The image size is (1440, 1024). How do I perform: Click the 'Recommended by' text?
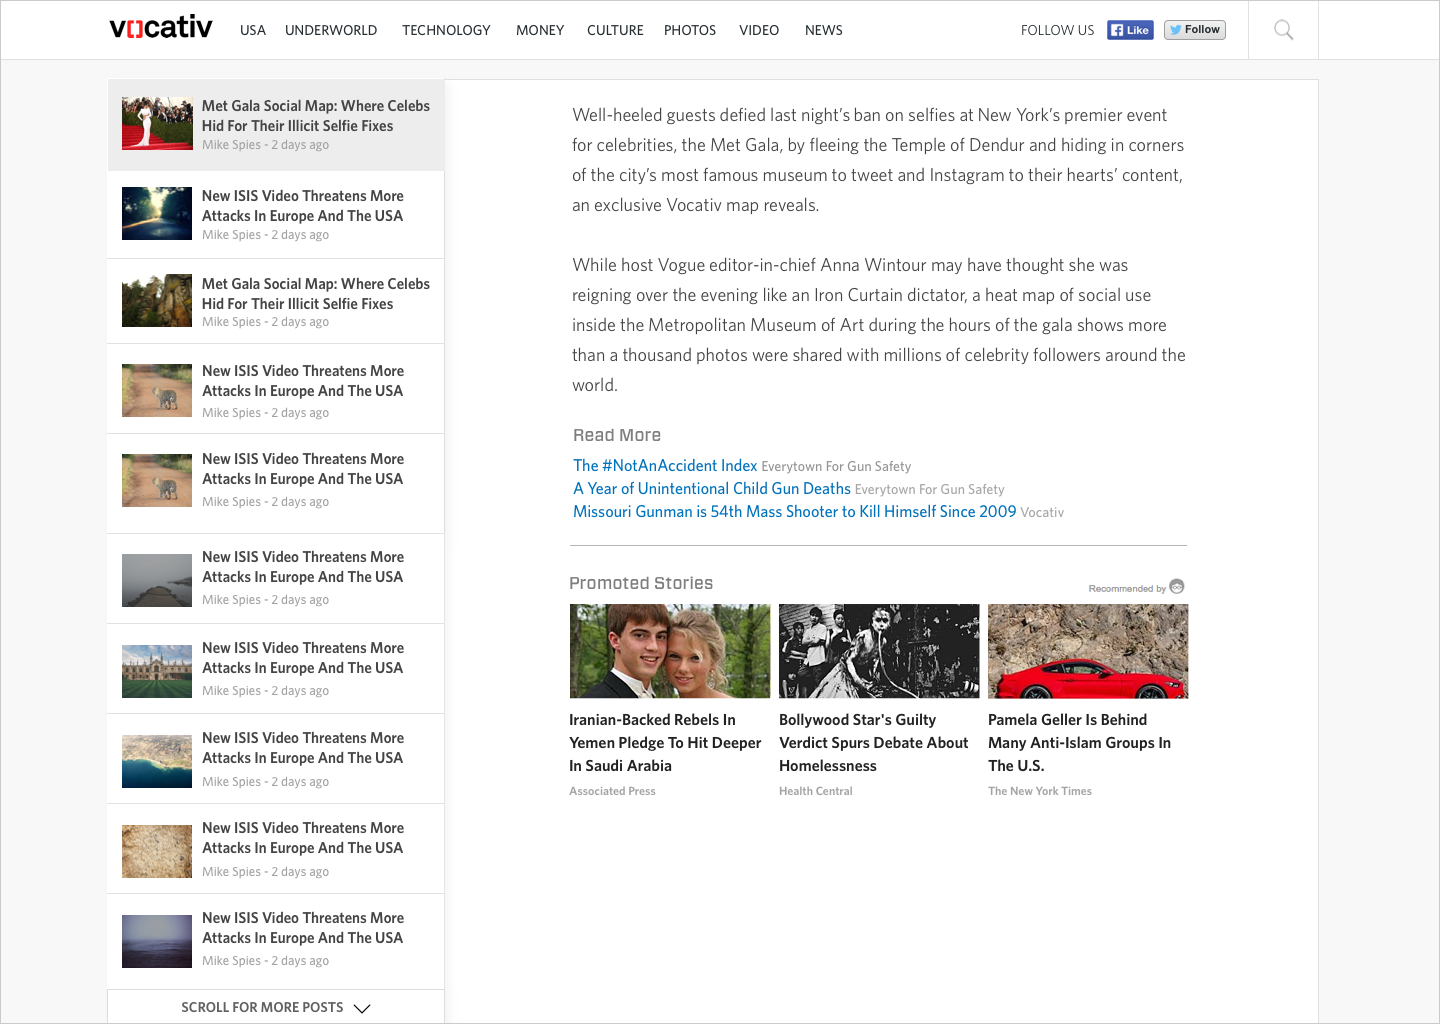click(x=1127, y=588)
